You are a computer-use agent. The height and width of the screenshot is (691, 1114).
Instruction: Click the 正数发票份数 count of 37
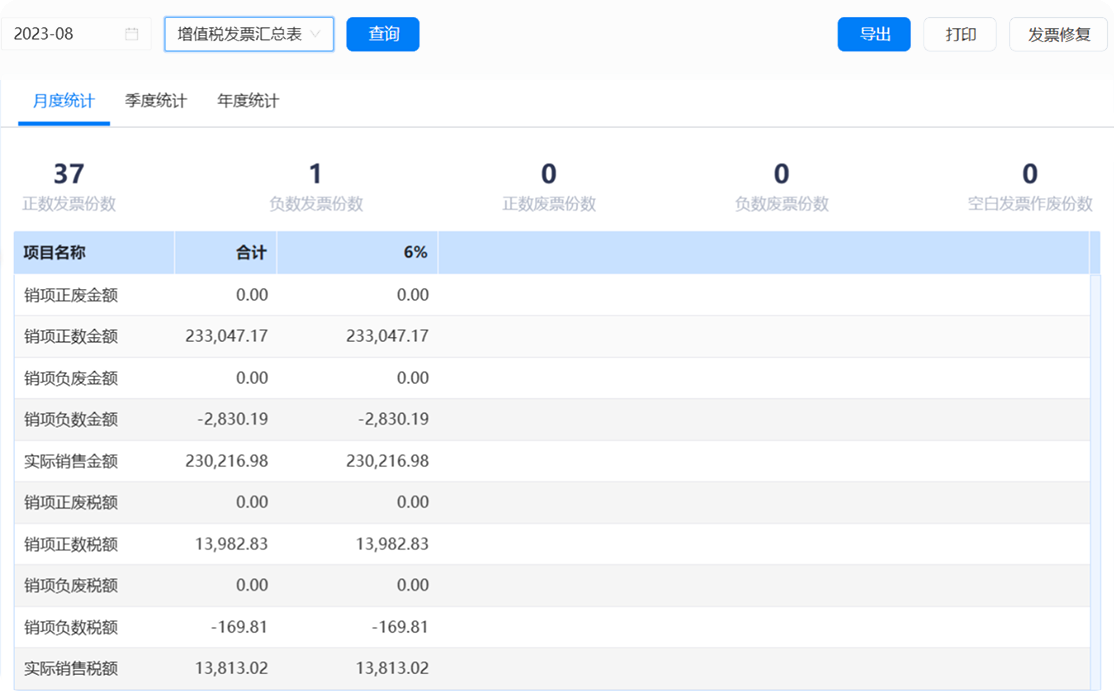point(69,174)
